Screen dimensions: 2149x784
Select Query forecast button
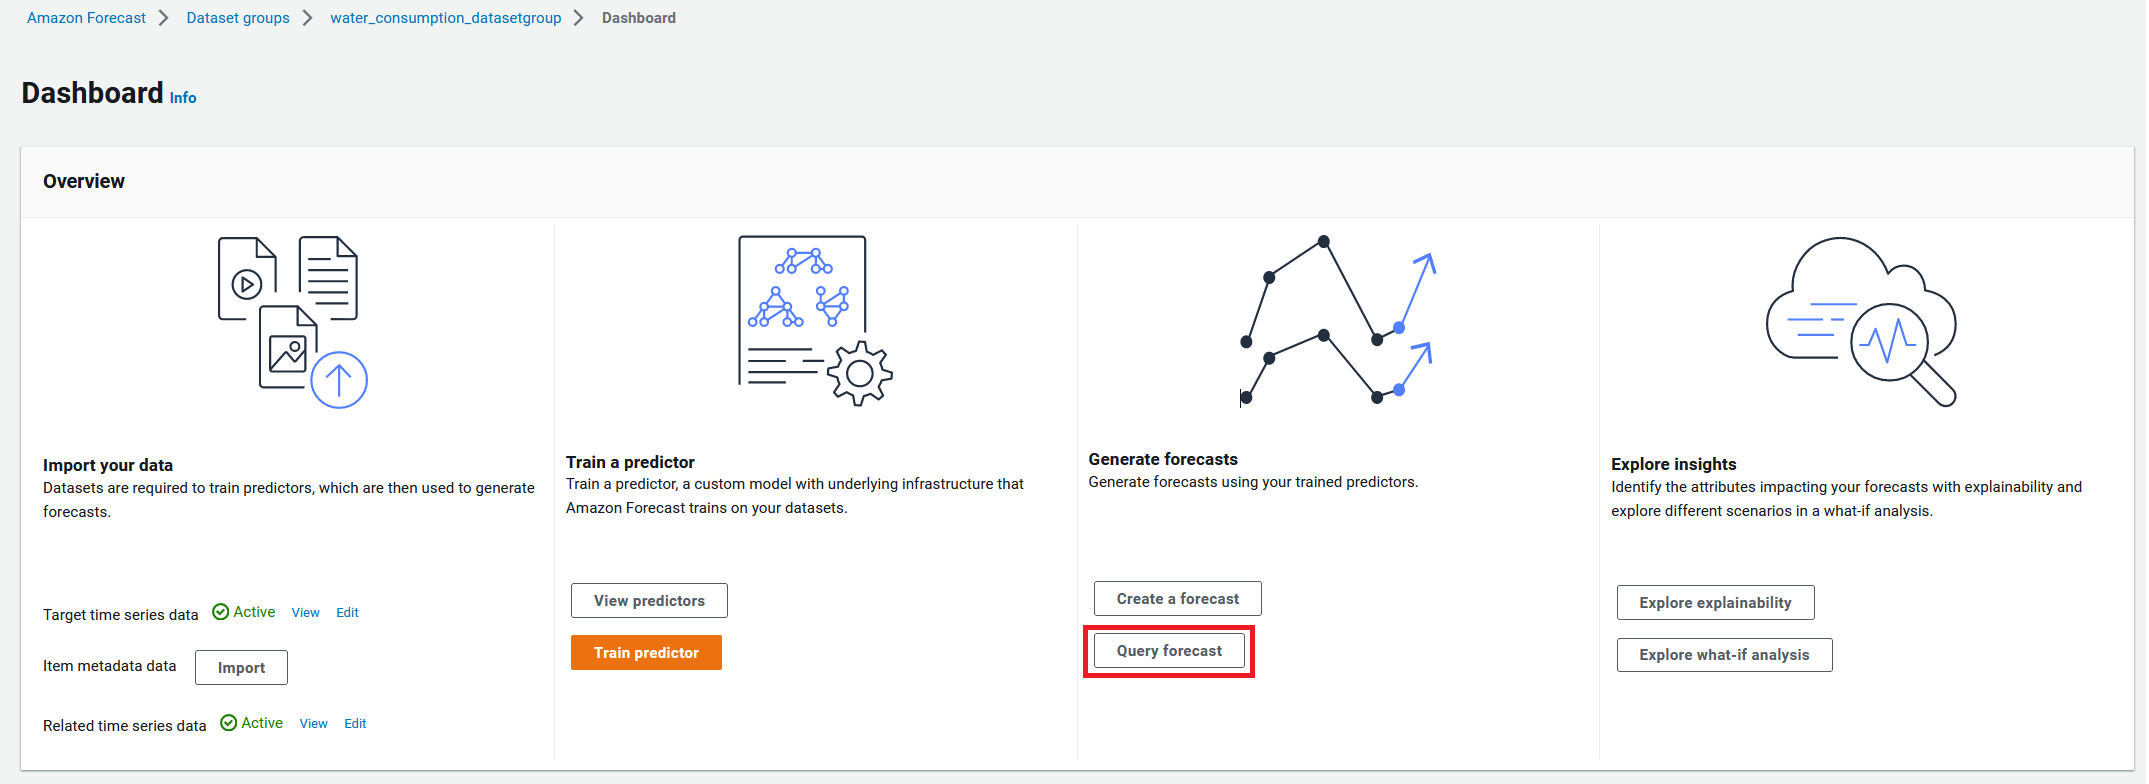coord(1169,651)
